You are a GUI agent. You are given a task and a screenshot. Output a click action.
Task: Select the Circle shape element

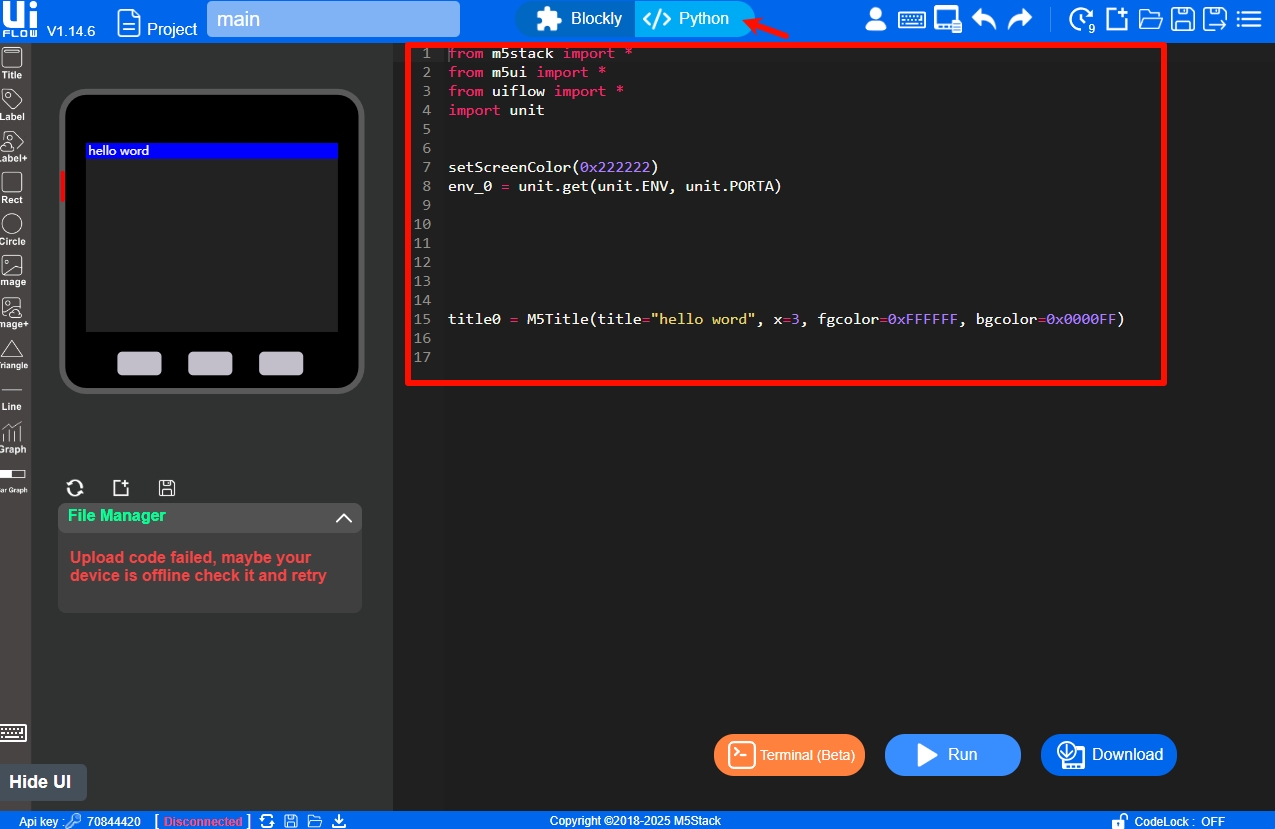click(12, 230)
